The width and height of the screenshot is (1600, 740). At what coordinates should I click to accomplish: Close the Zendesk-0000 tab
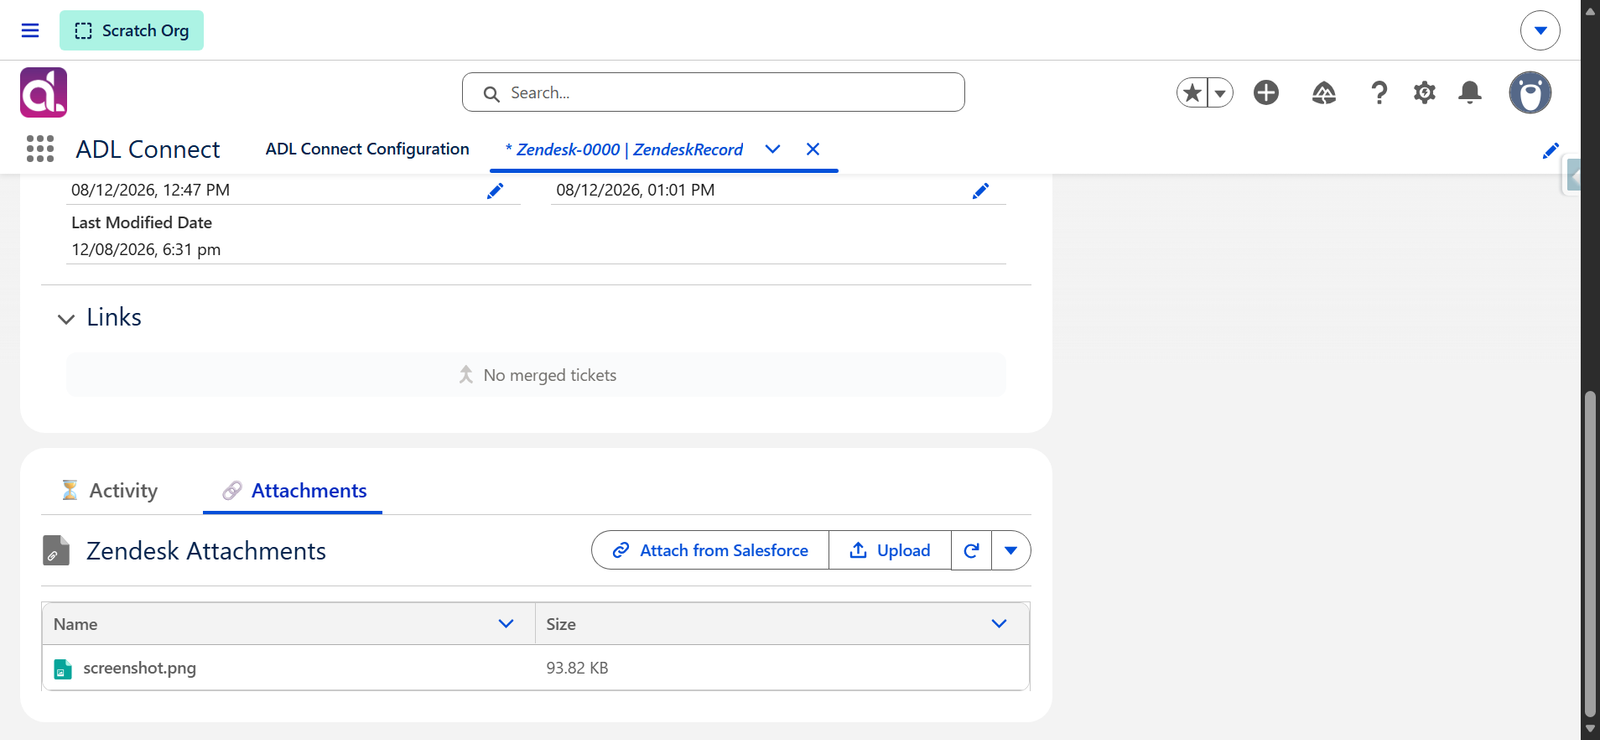pyautogui.click(x=813, y=149)
